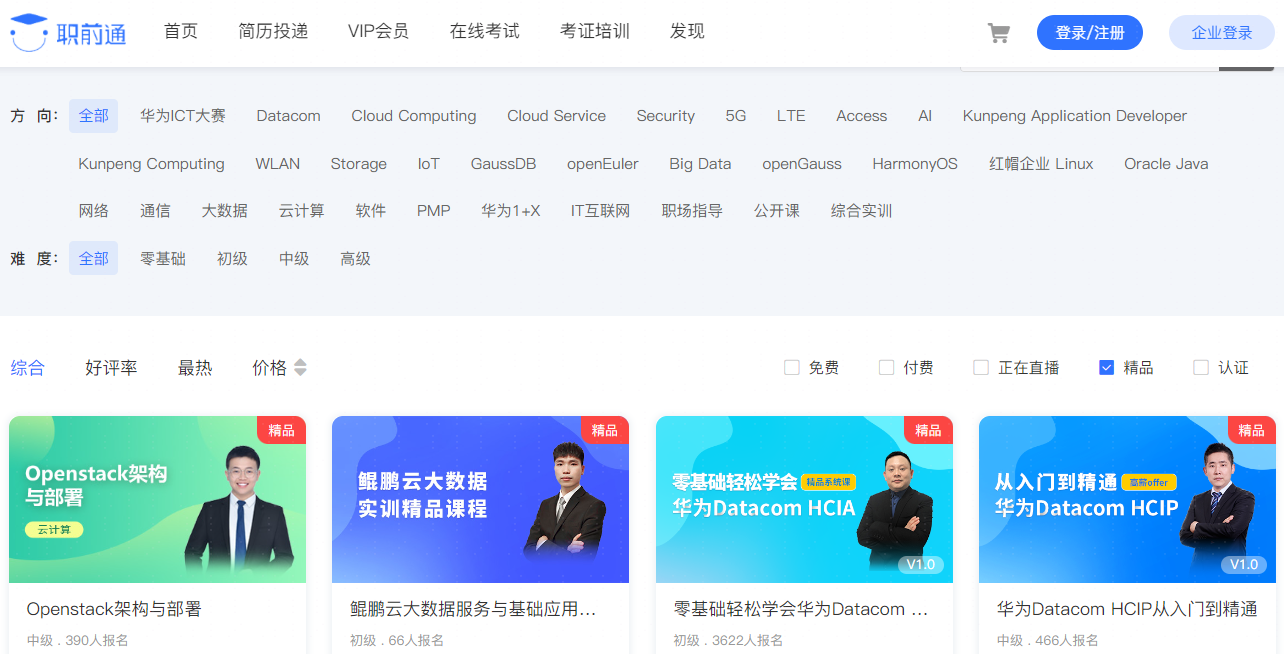This screenshot has height=654, width=1284.
Task: Open 鲲鹏云大数据 实训精品课程 thumbnail
Action: (x=480, y=499)
